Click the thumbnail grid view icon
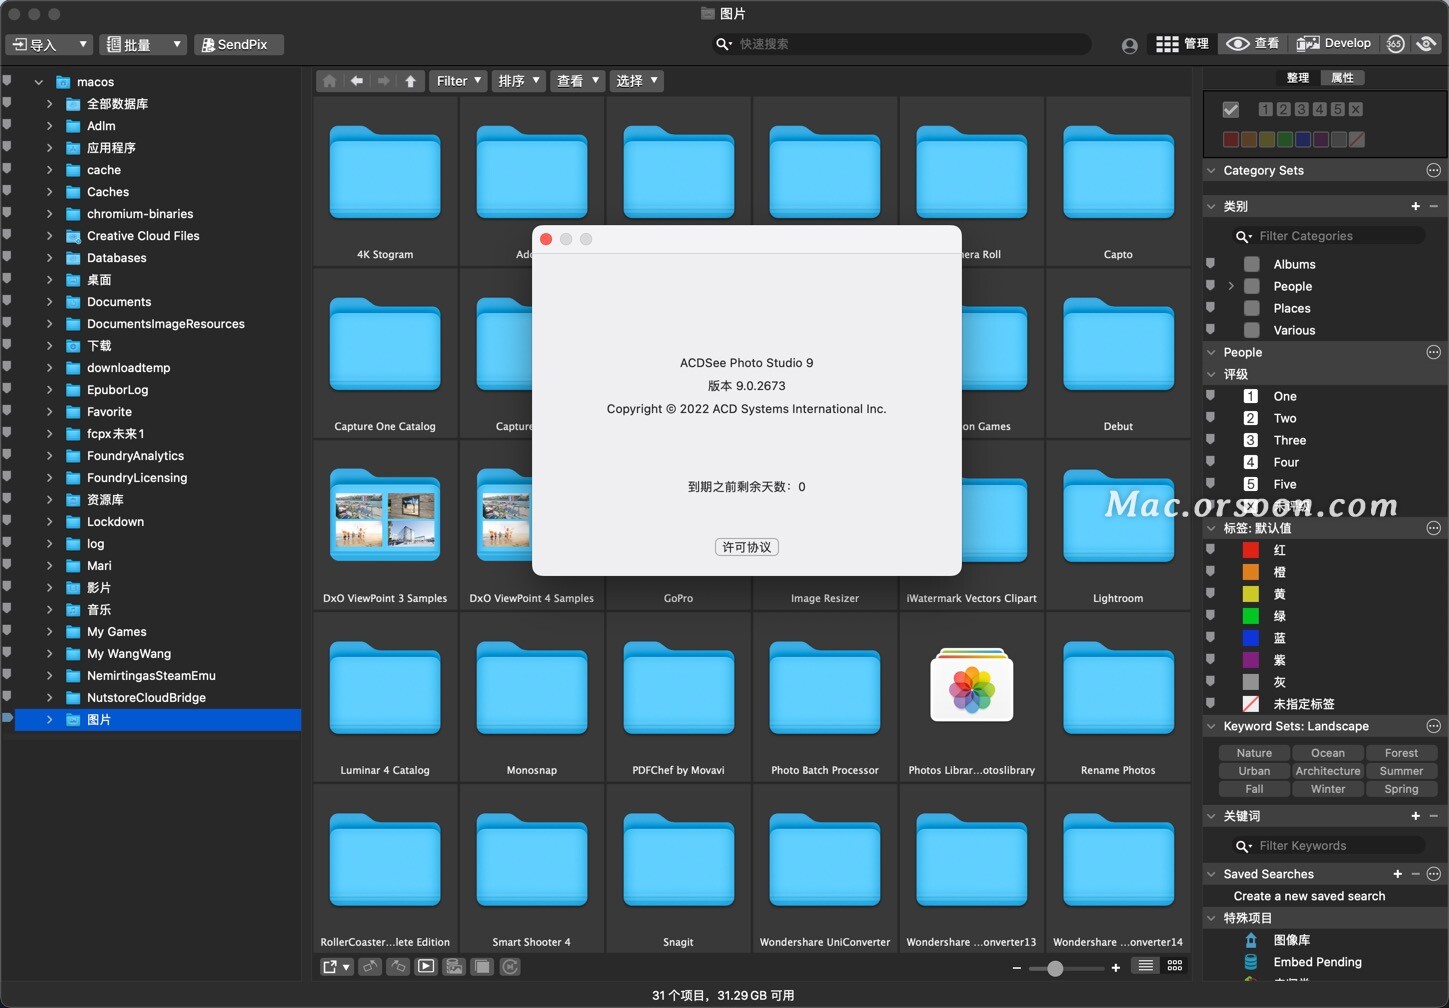The image size is (1449, 1008). [1175, 966]
